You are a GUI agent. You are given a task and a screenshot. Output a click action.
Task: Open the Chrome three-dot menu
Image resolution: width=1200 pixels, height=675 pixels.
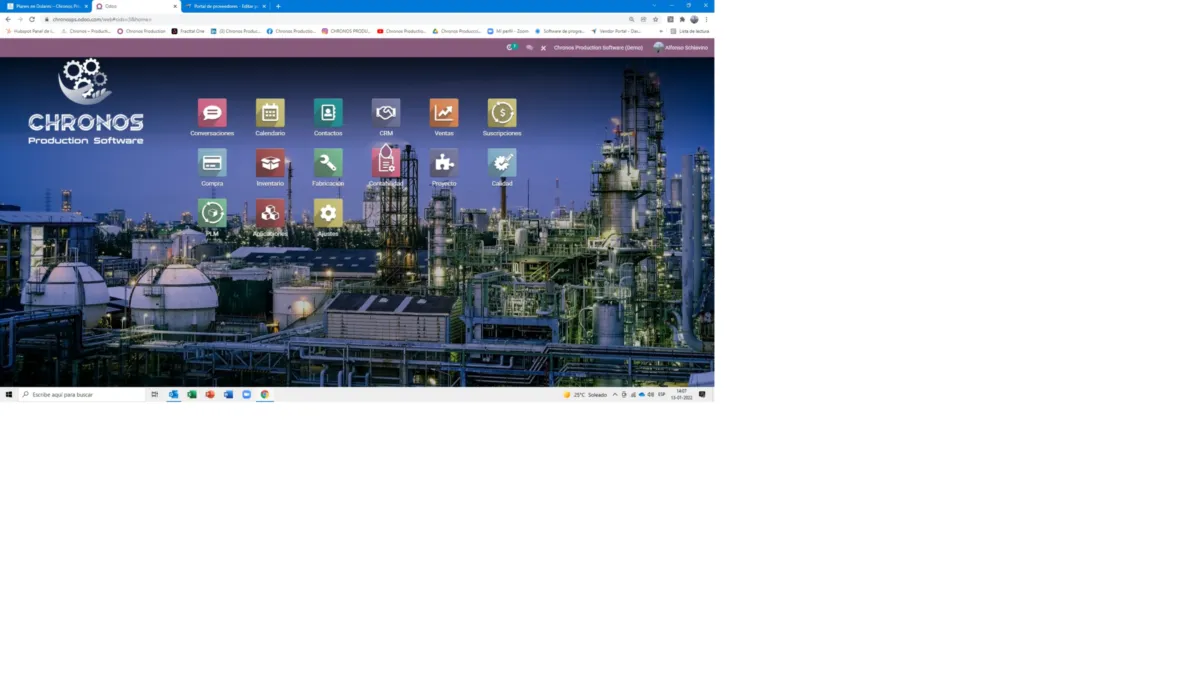coord(706,19)
